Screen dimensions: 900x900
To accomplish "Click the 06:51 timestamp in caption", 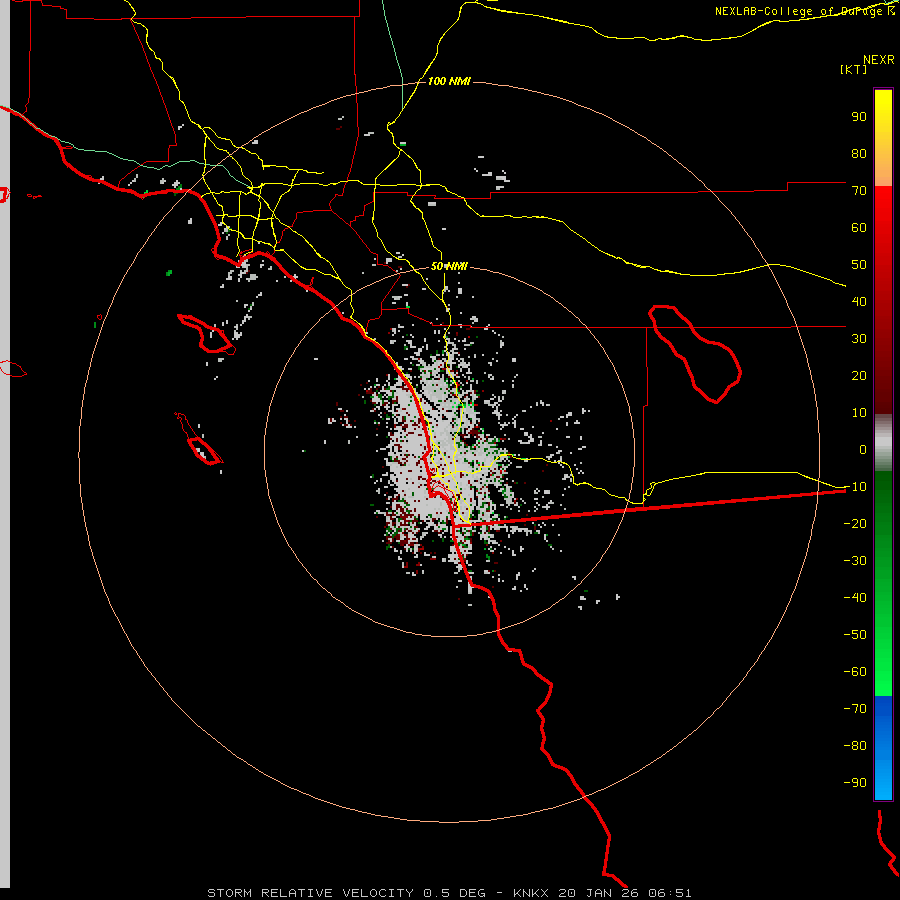I will pos(670,893).
